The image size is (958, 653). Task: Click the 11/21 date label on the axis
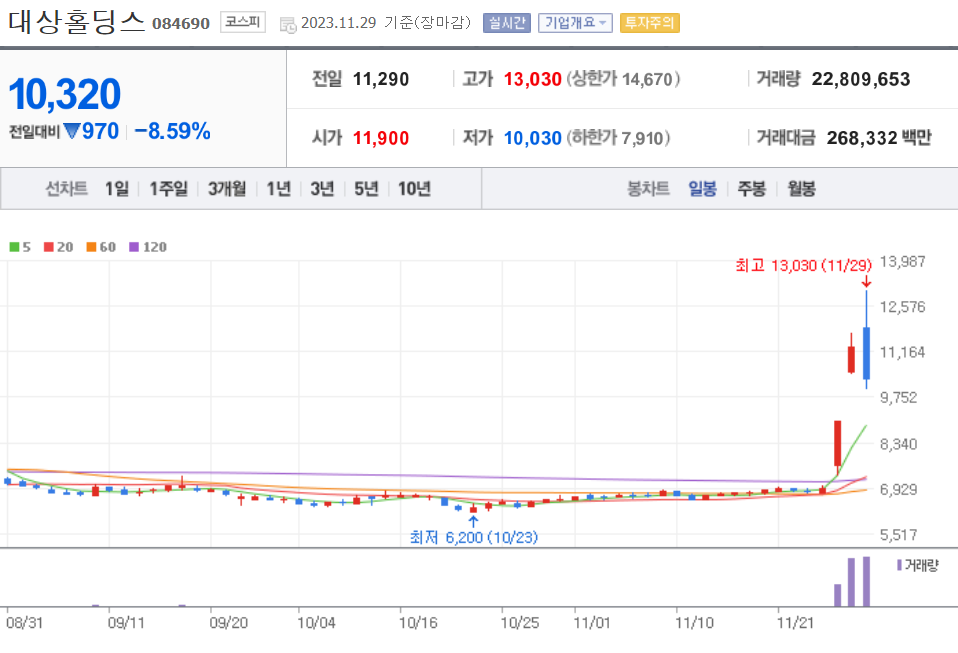795,623
